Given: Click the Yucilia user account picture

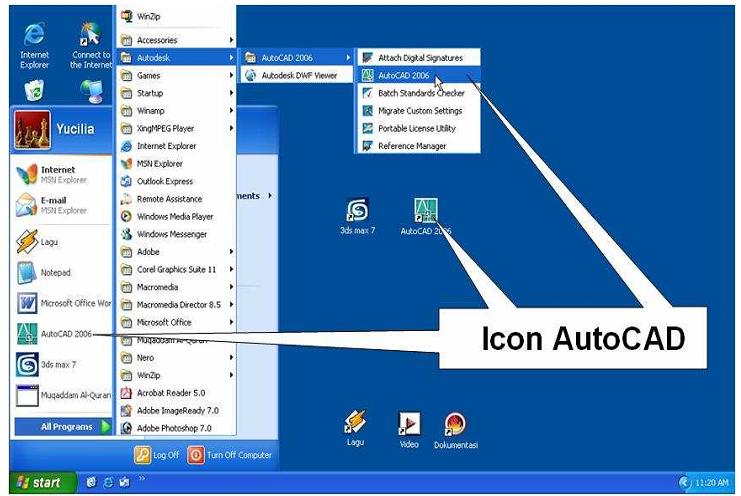Looking at the screenshot, I should [x=32, y=130].
